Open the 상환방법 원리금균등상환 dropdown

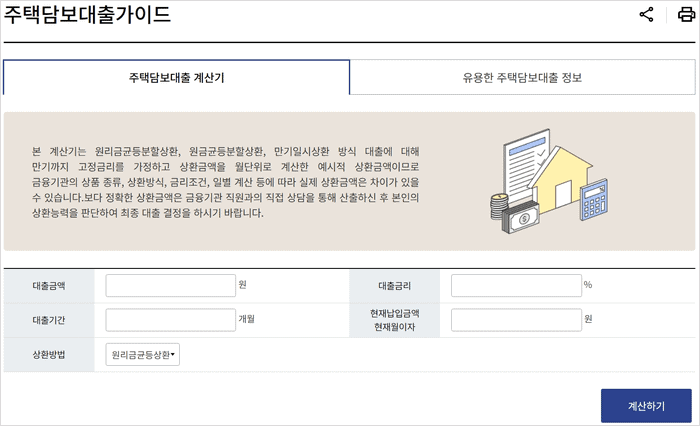tap(142, 355)
